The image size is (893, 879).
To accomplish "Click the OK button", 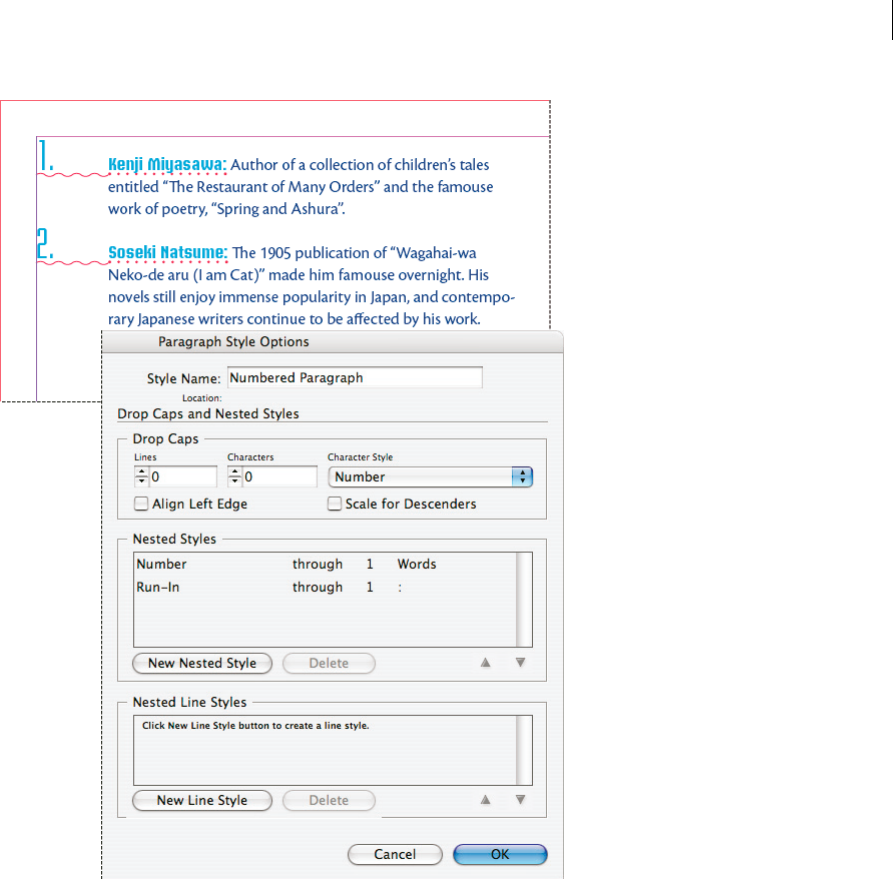I will click(x=500, y=854).
